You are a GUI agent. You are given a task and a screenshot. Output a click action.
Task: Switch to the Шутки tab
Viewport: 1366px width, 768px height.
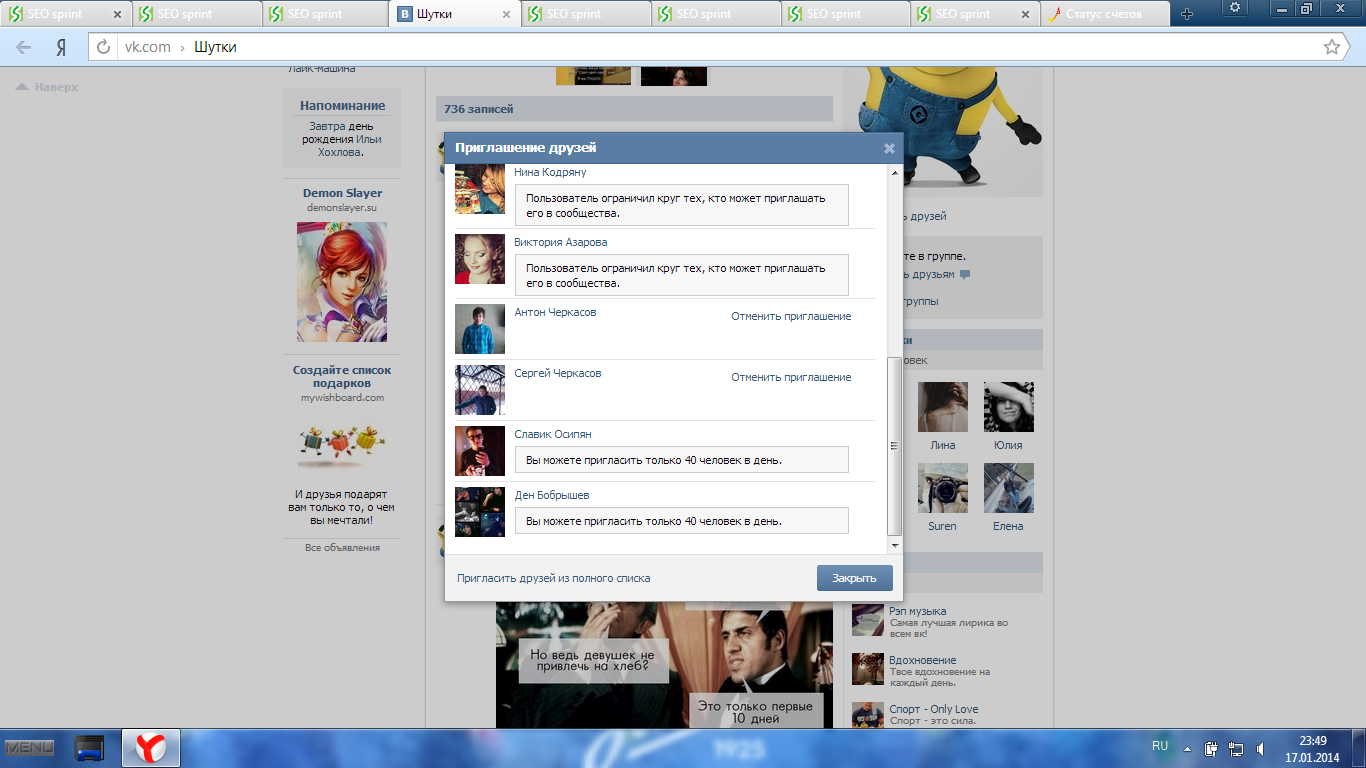[455, 14]
